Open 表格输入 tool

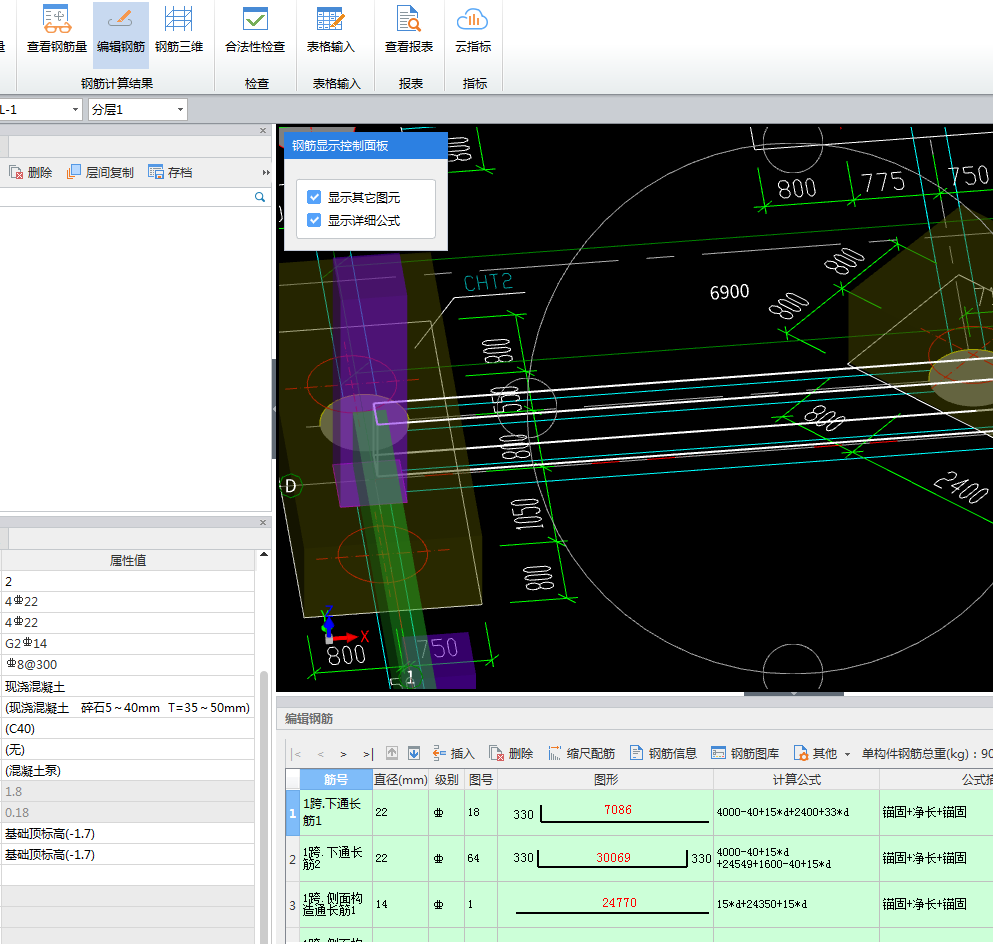click(x=330, y=30)
